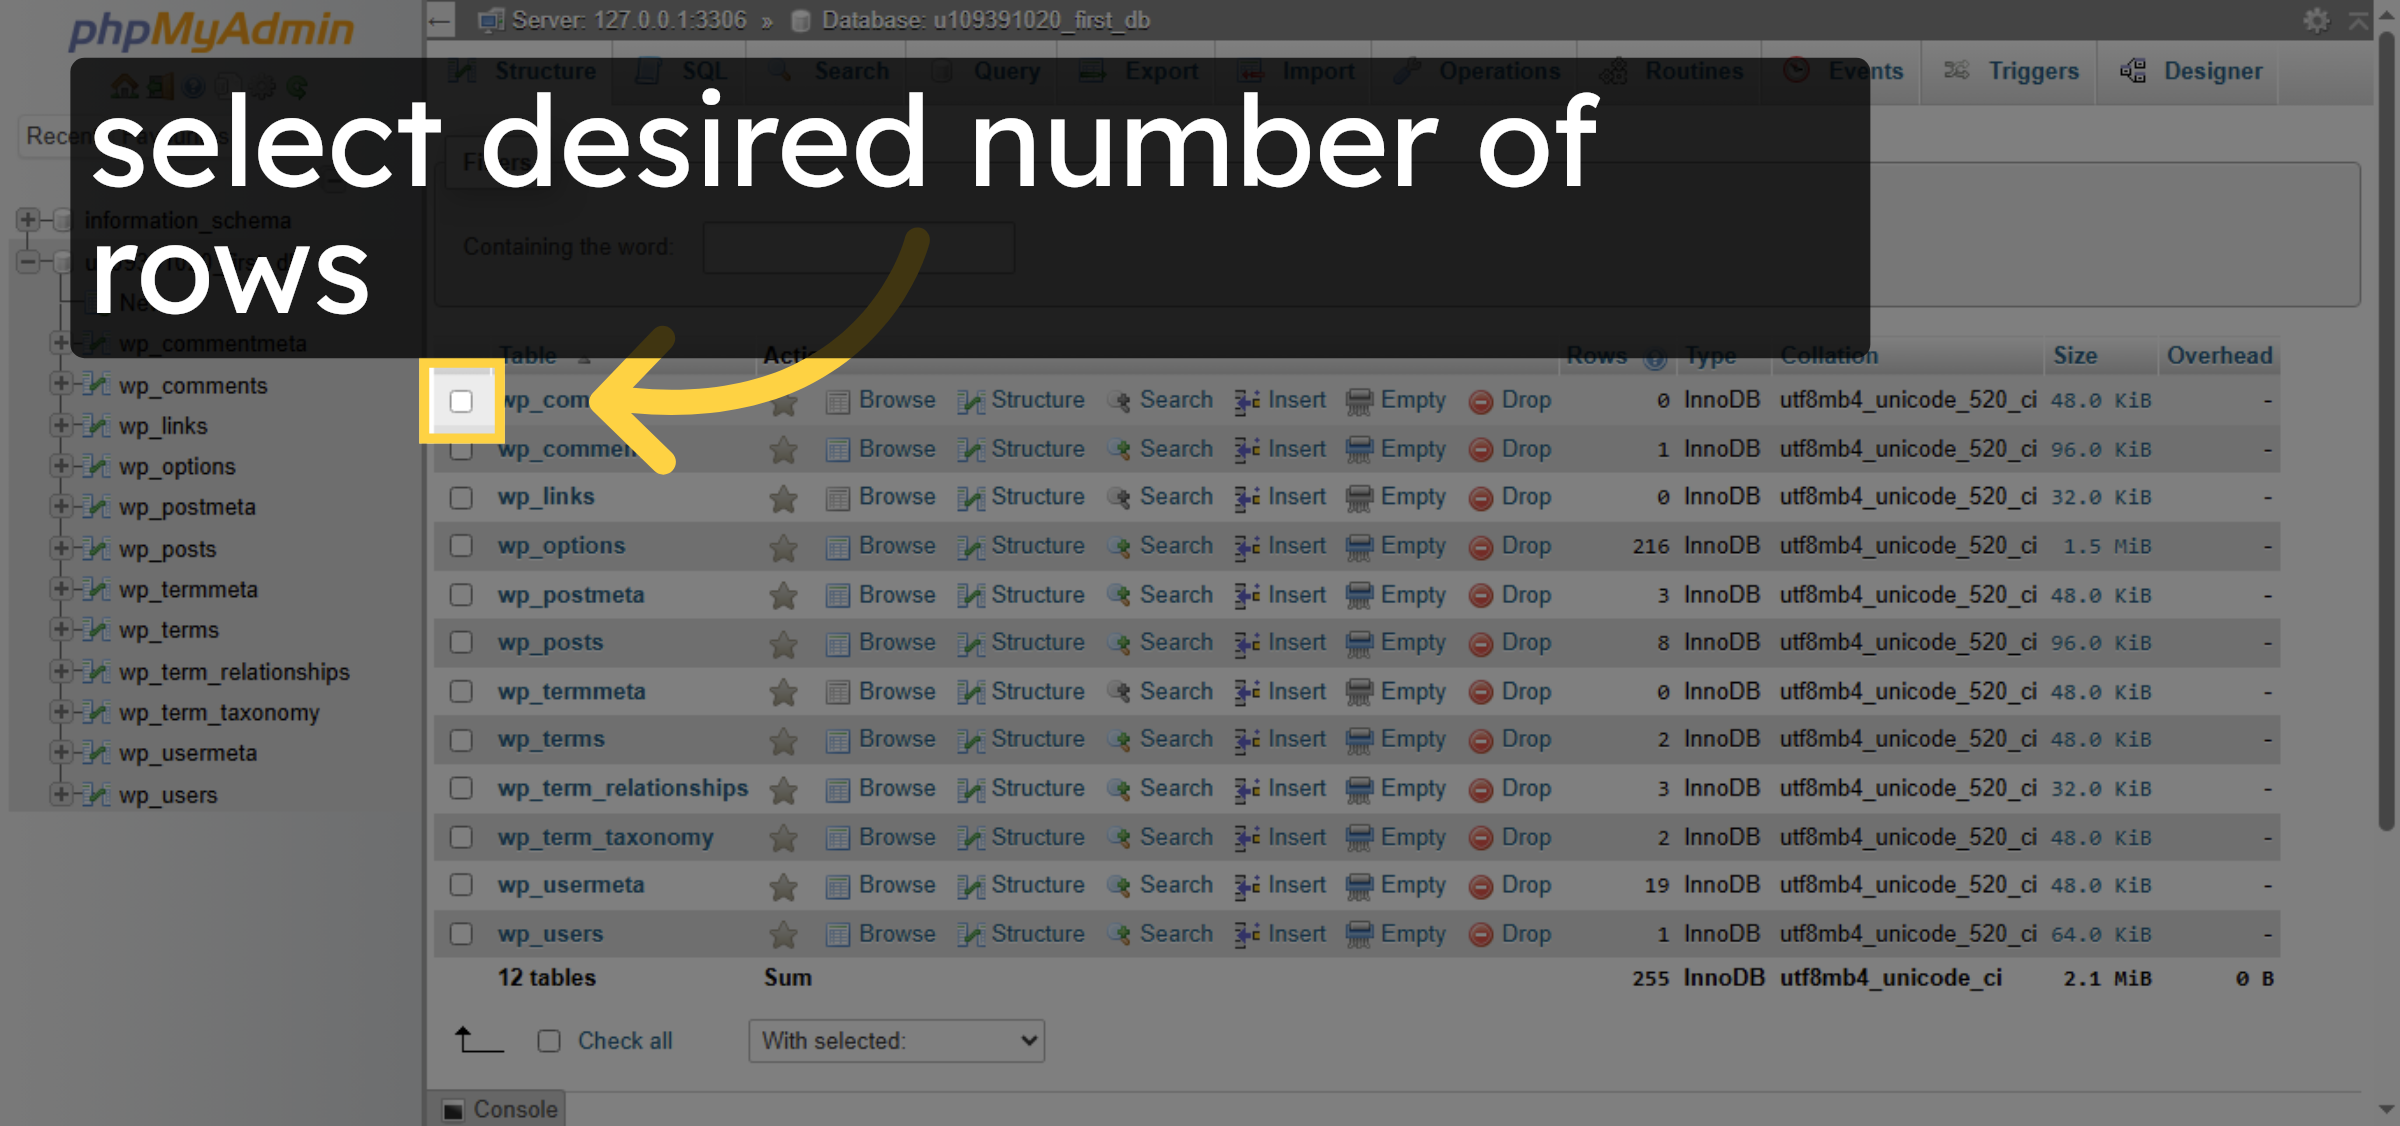Sort tables by clicking Rows column header
This screenshot has height=1126, width=2400.
(1597, 356)
